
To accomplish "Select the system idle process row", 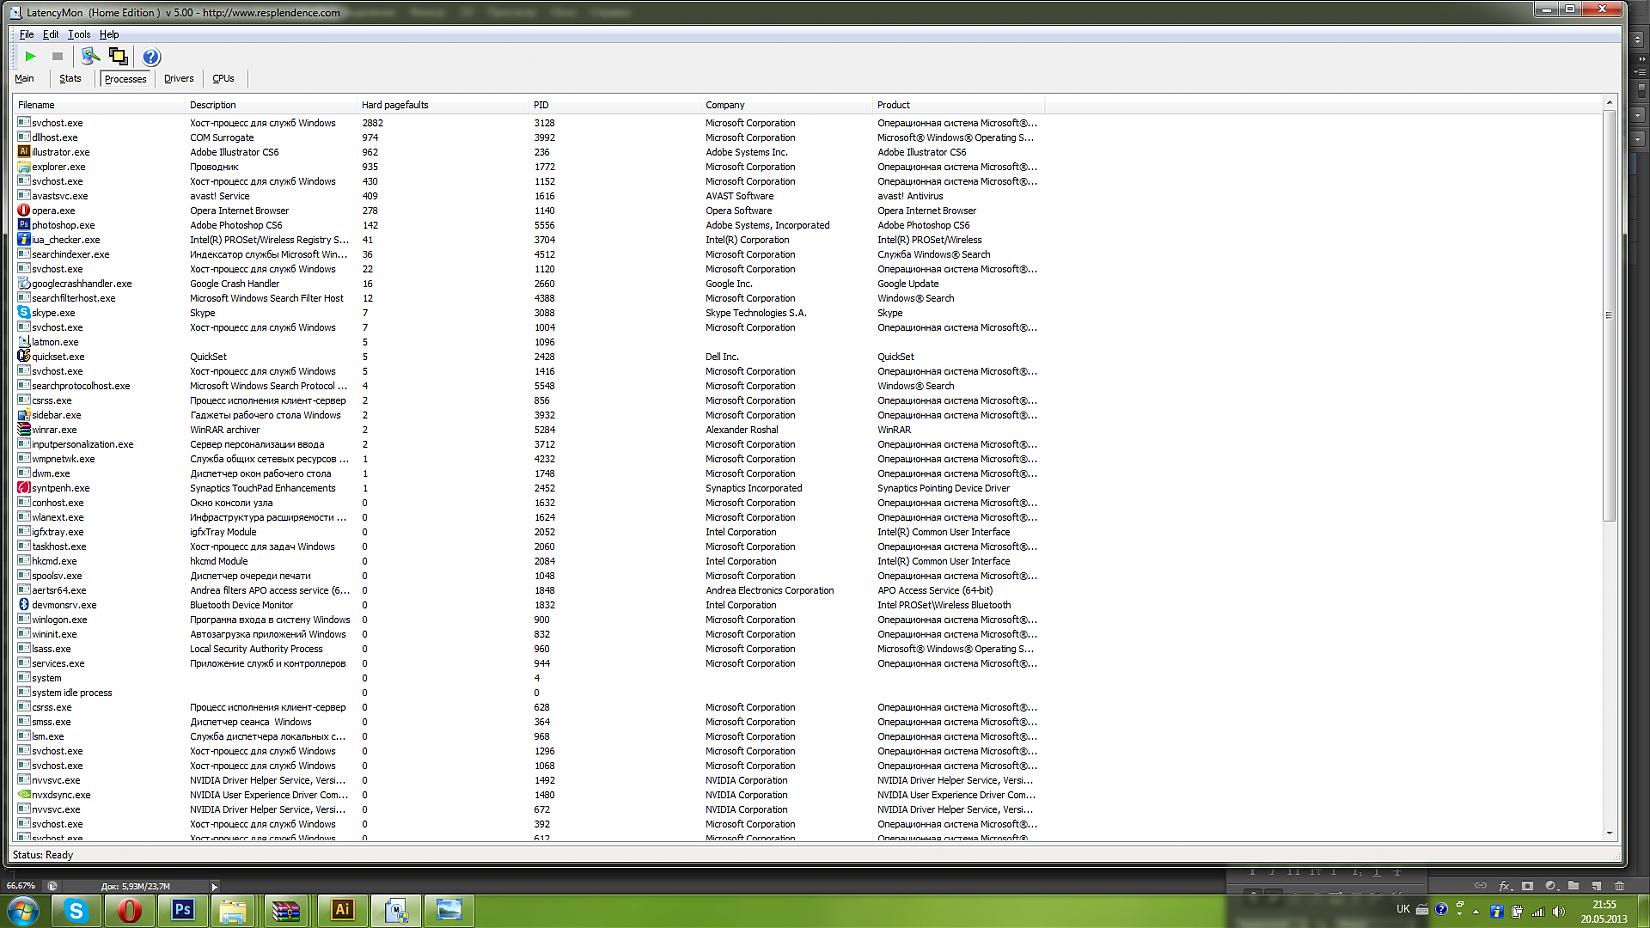I will coord(530,692).
